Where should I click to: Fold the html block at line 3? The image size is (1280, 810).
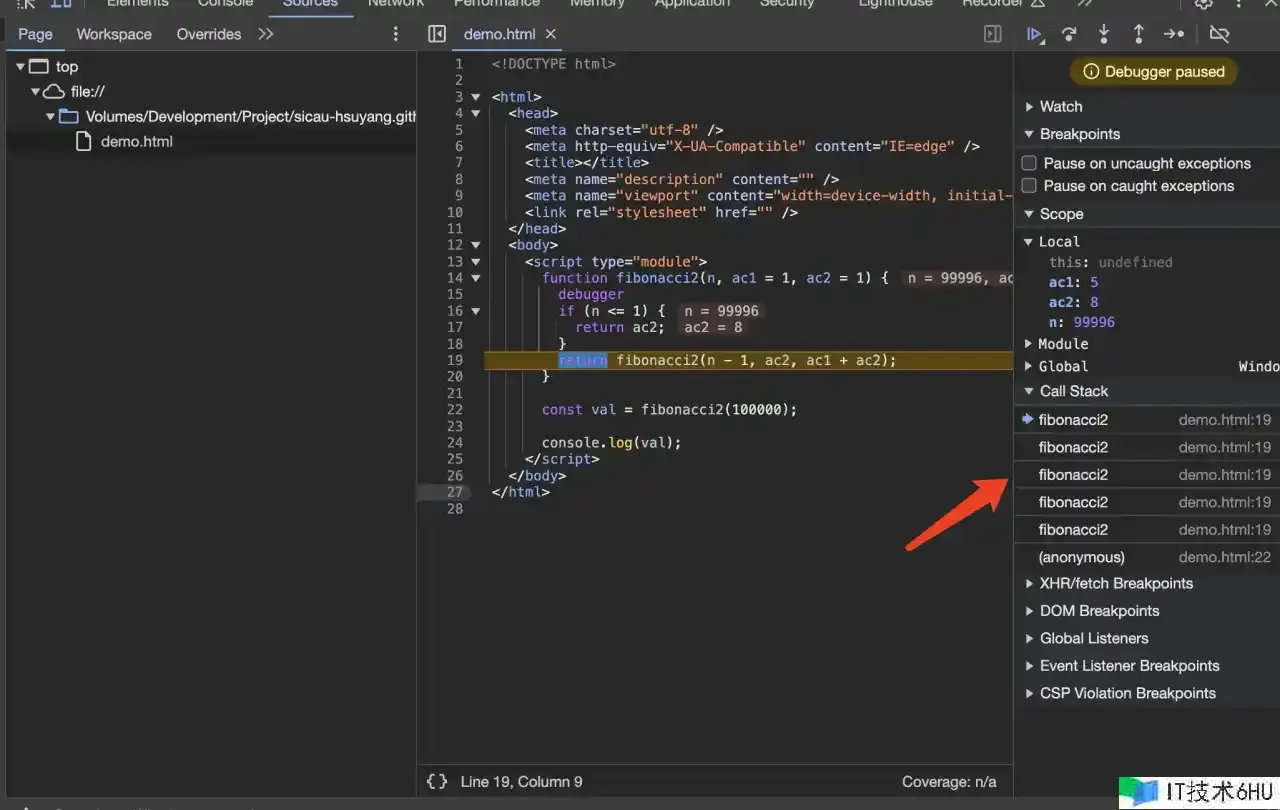click(475, 97)
